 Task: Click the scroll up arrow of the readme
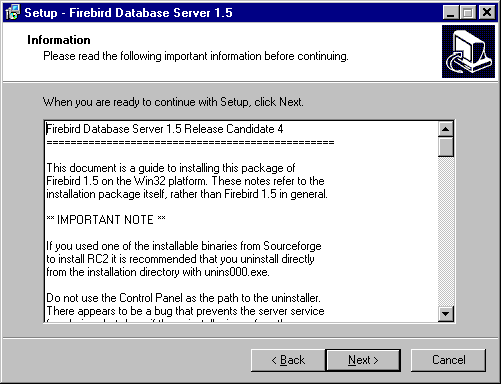(446, 129)
